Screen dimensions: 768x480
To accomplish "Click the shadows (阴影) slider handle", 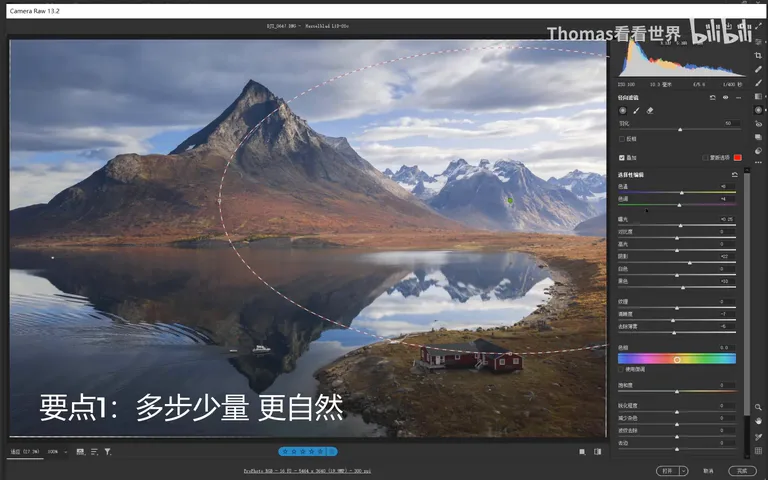I will point(690,263).
